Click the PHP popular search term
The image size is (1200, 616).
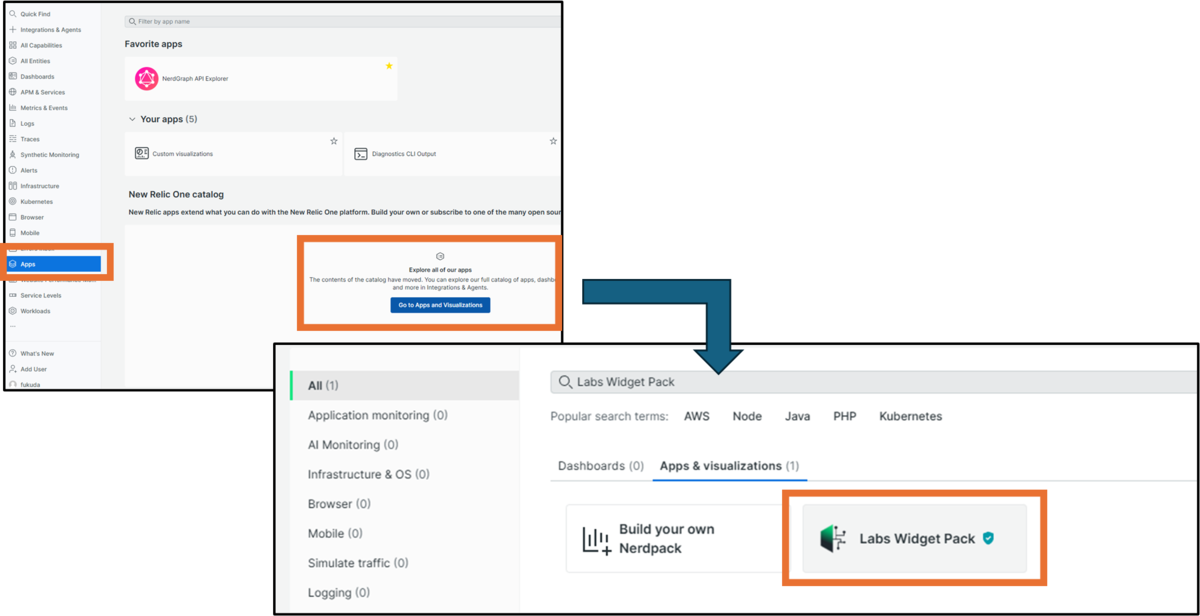[845, 416]
